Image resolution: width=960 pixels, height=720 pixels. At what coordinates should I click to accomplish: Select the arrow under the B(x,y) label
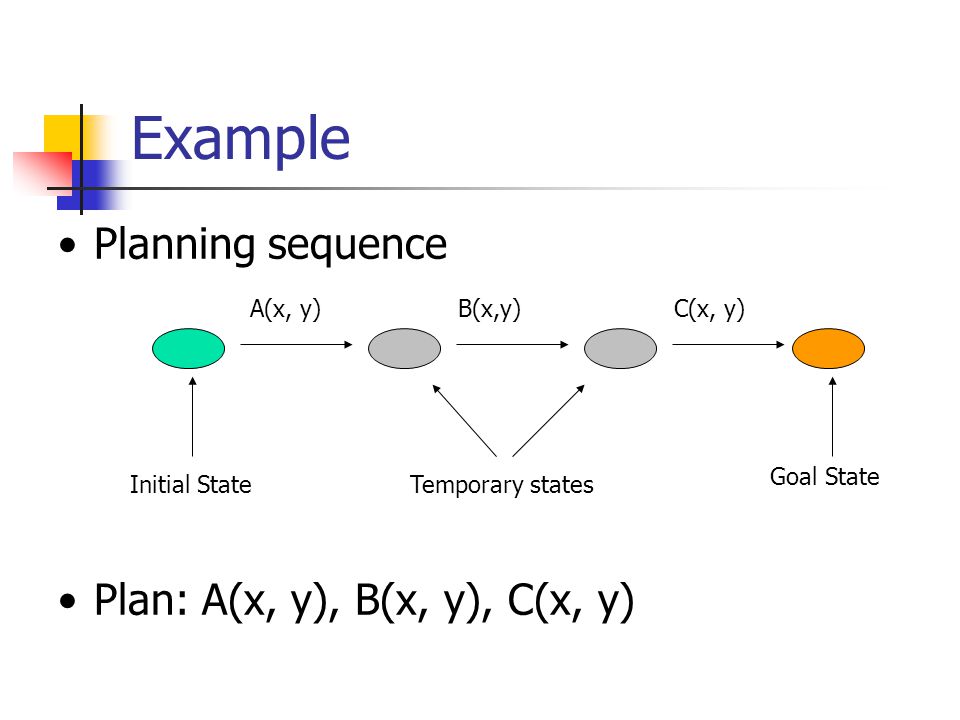click(512, 345)
